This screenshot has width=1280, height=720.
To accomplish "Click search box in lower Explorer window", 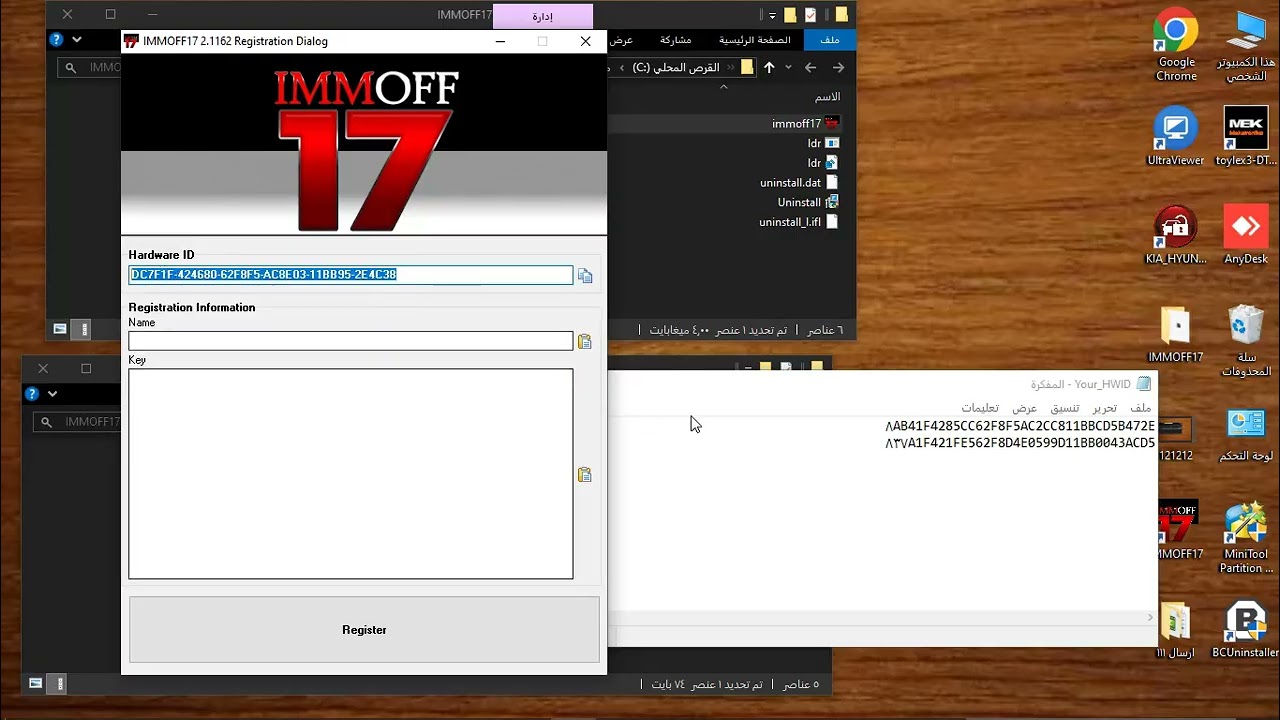I will tap(77, 422).
